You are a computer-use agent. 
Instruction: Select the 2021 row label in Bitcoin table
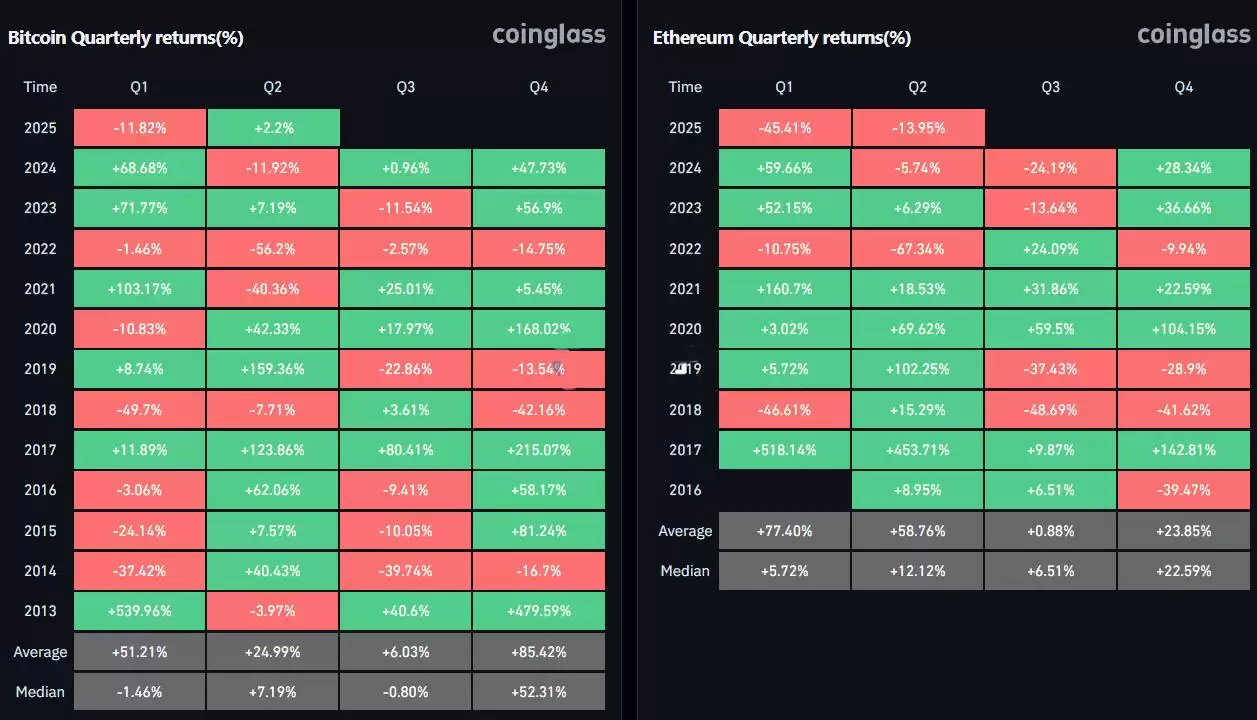40,289
